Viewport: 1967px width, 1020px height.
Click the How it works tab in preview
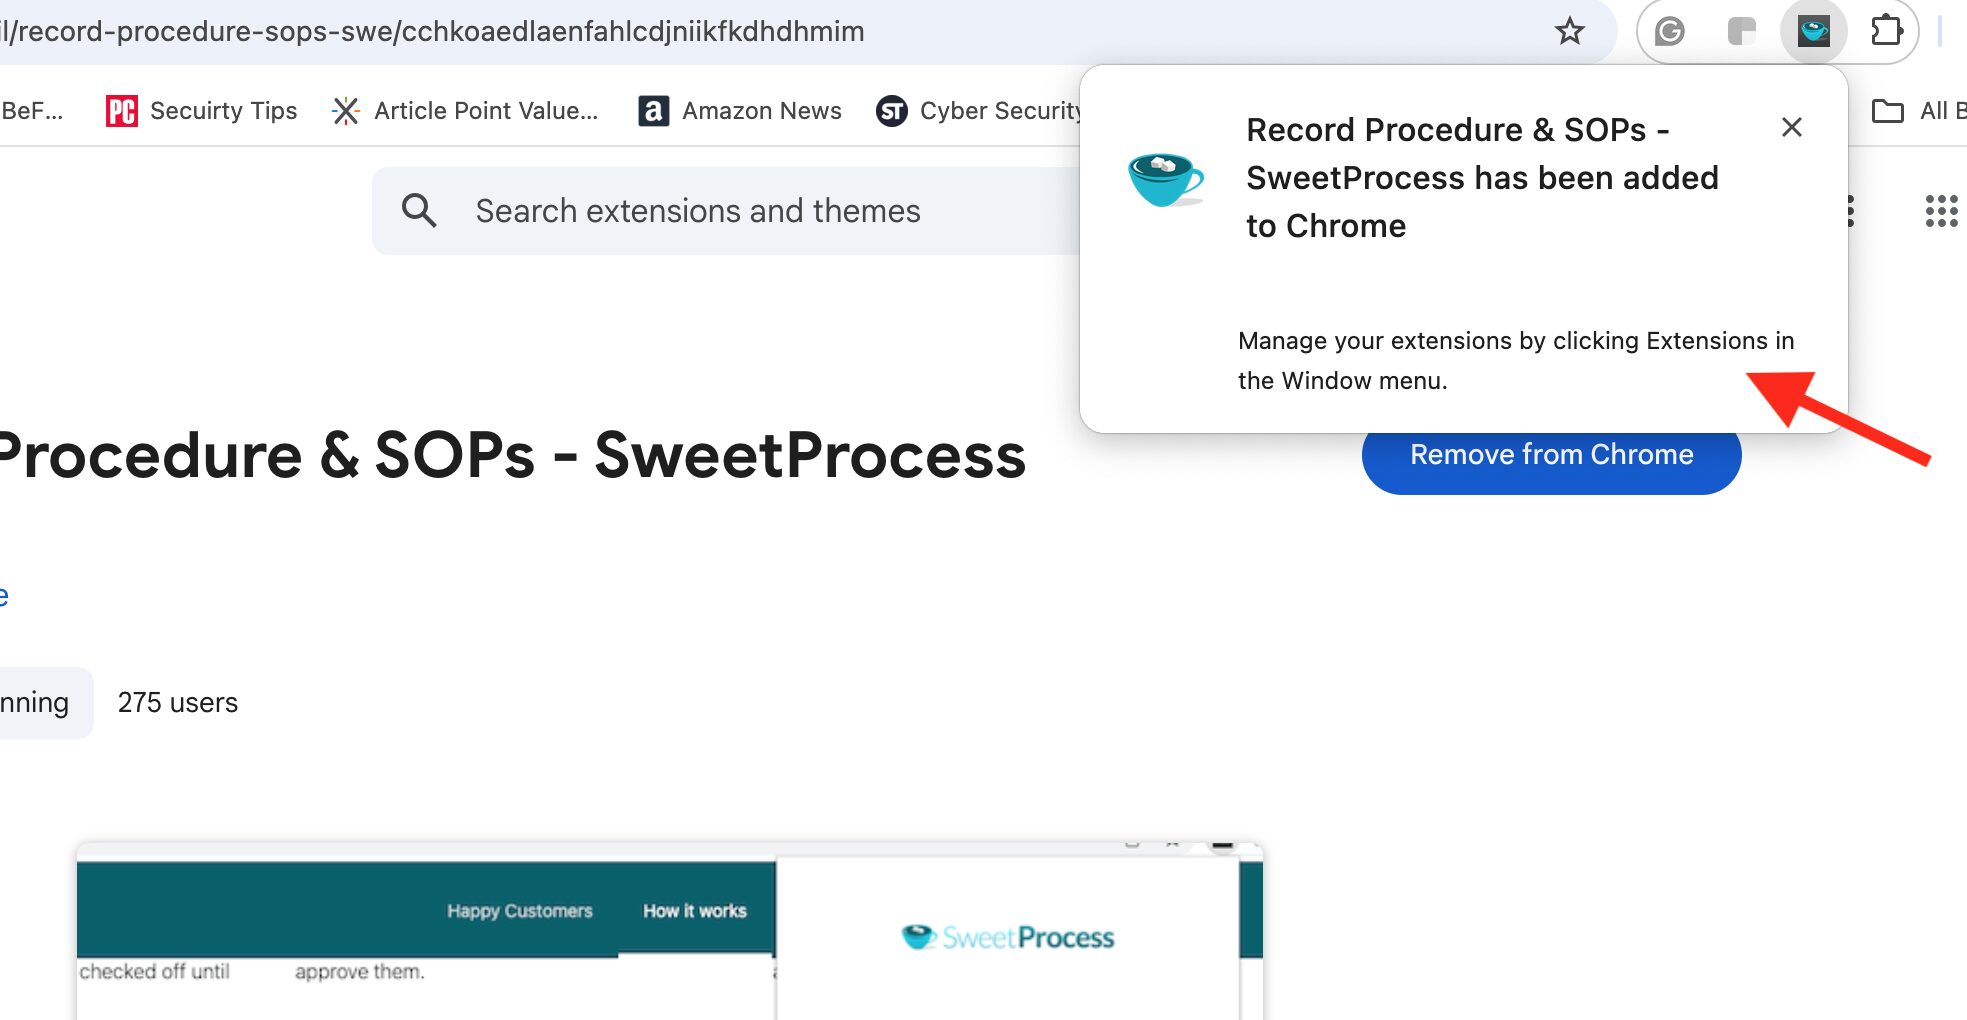(695, 911)
